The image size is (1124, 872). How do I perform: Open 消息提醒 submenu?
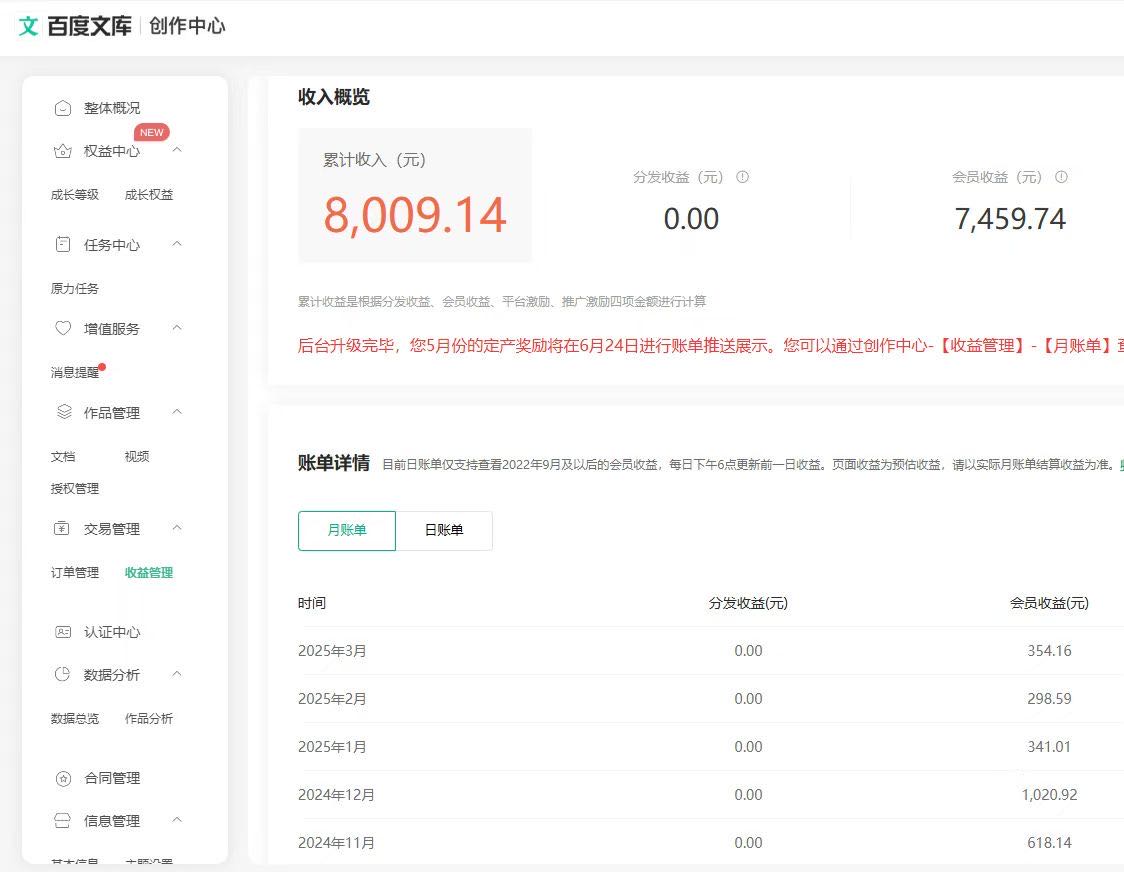[75, 372]
